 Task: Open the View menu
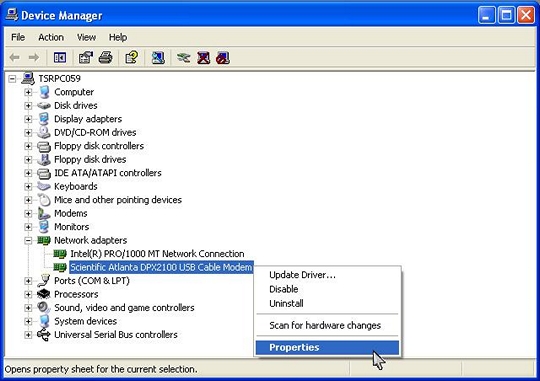click(x=86, y=37)
